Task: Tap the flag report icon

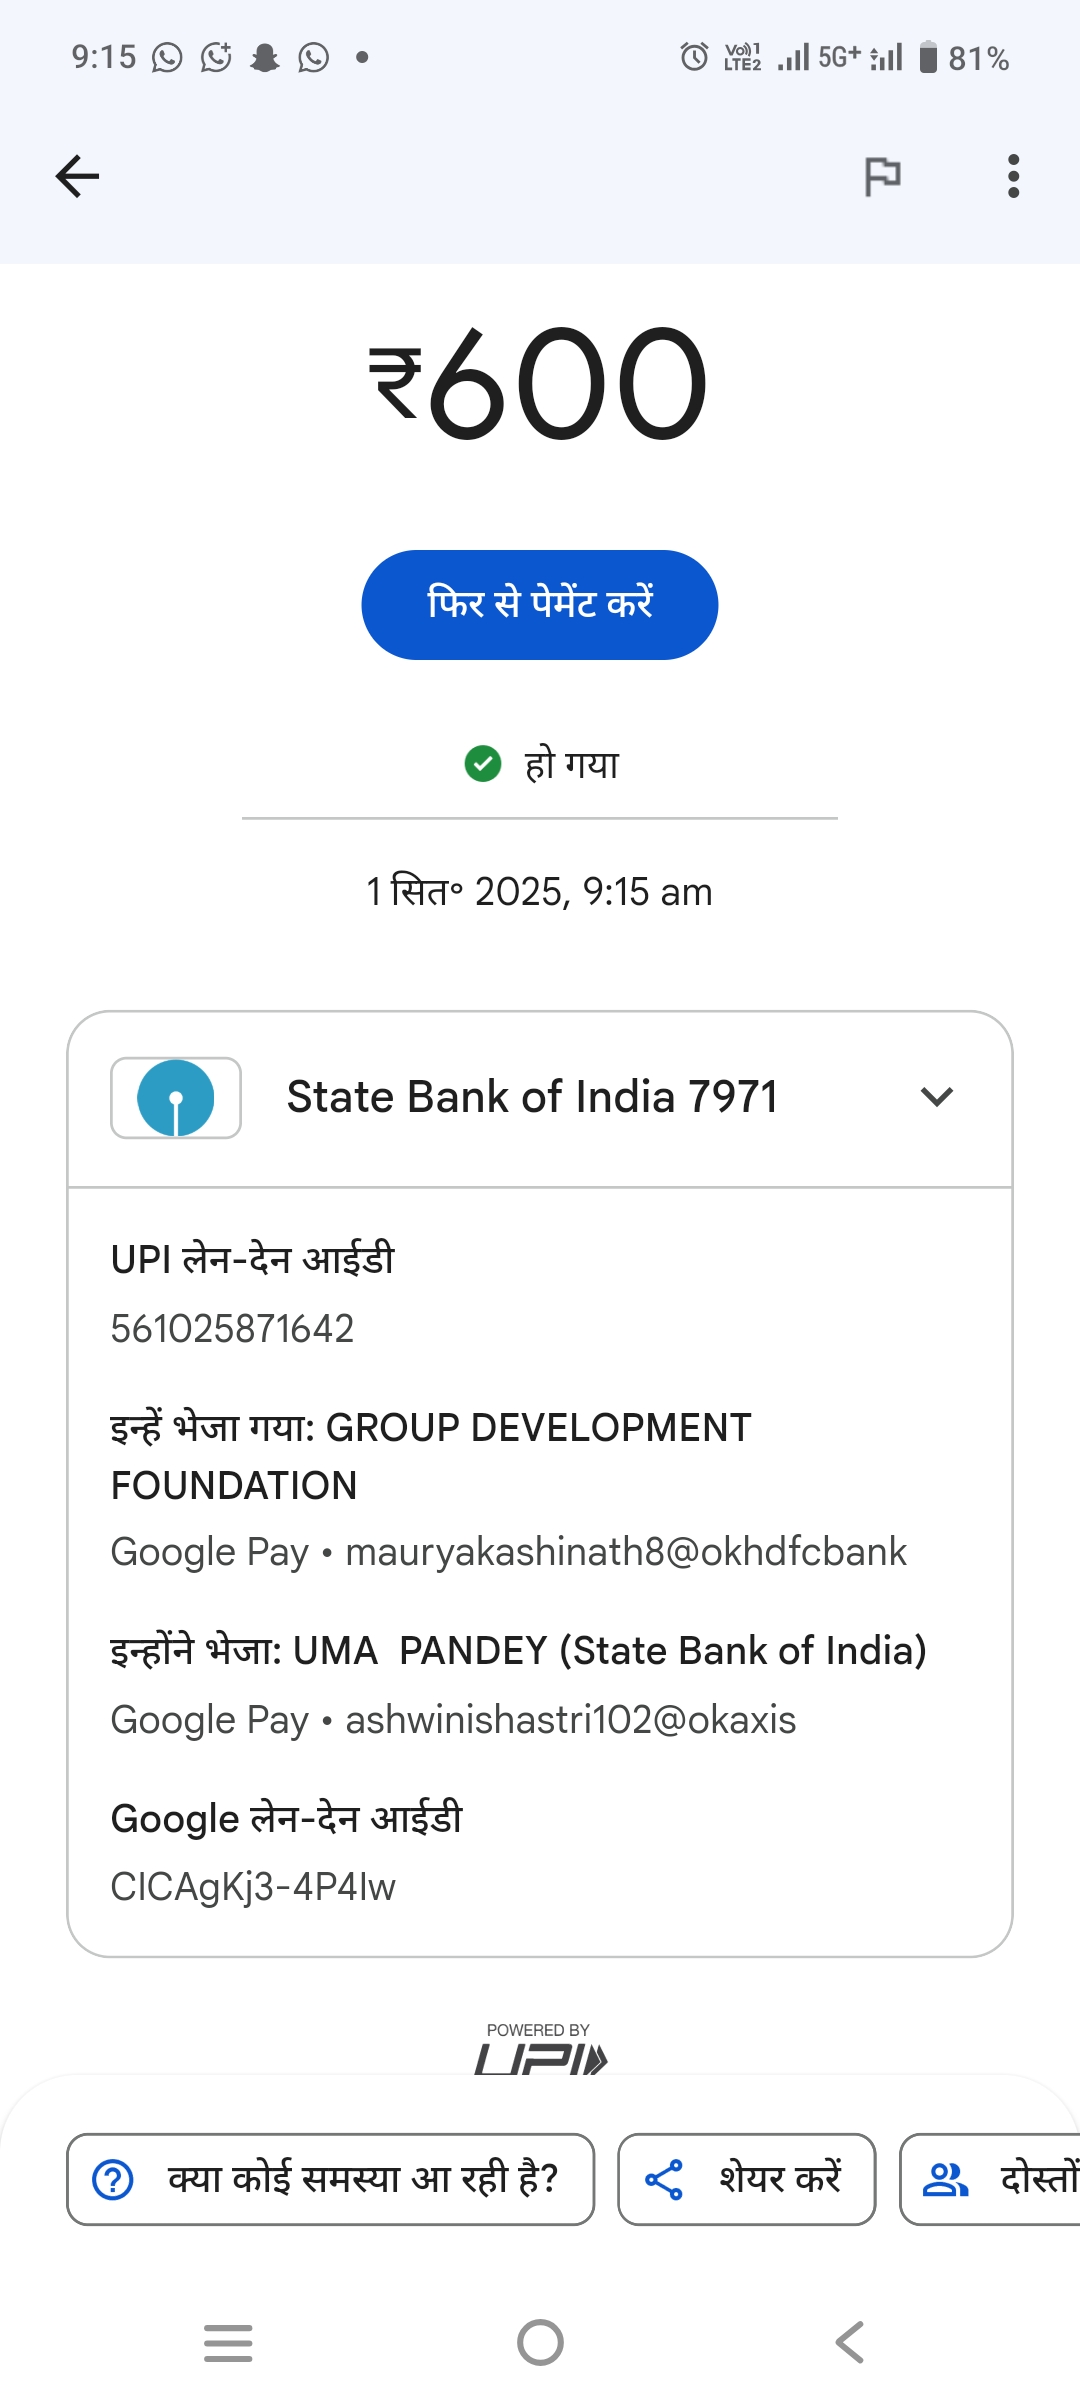Action: pyautogui.click(x=882, y=177)
